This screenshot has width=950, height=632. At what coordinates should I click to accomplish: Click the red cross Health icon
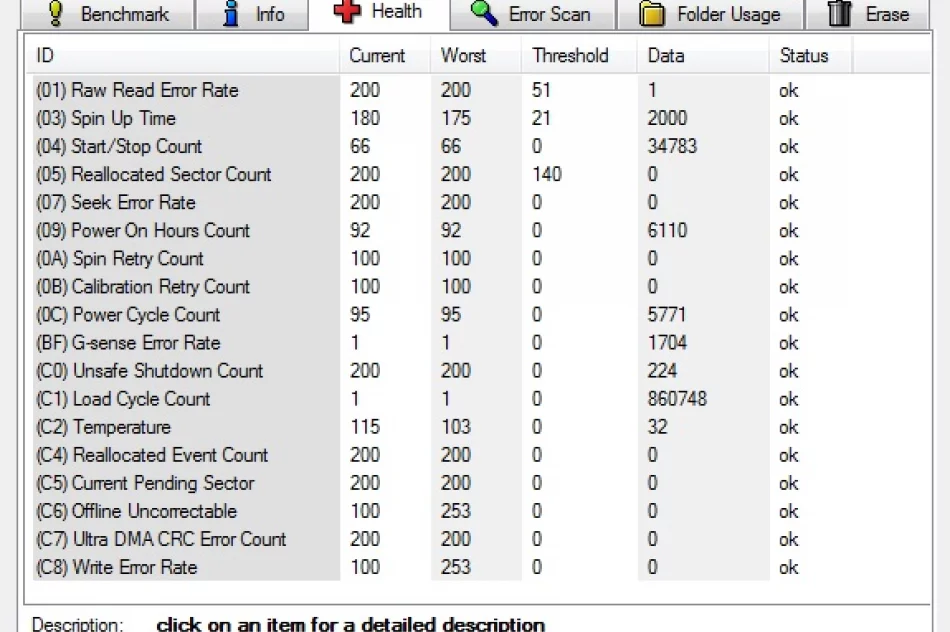[347, 12]
